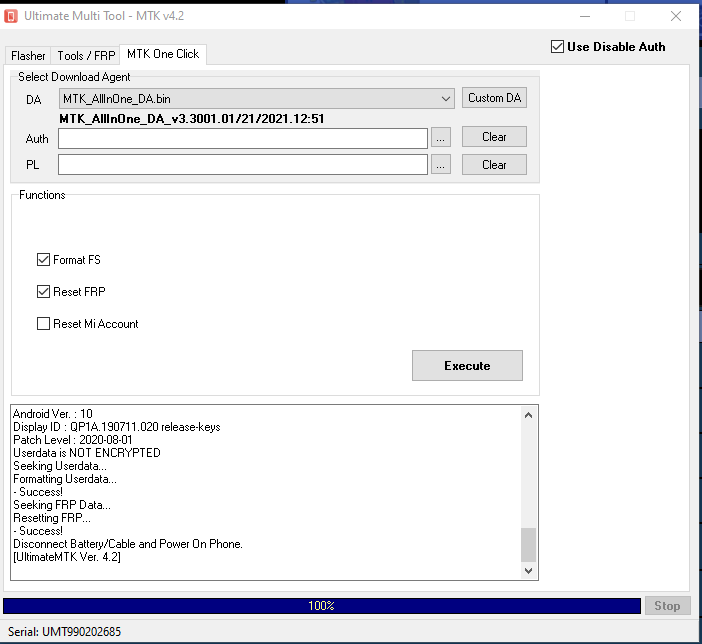Click the MTK_AllInOne_DA_v3.3001 version label
Screen dimensions: 702x644
tap(192, 119)
